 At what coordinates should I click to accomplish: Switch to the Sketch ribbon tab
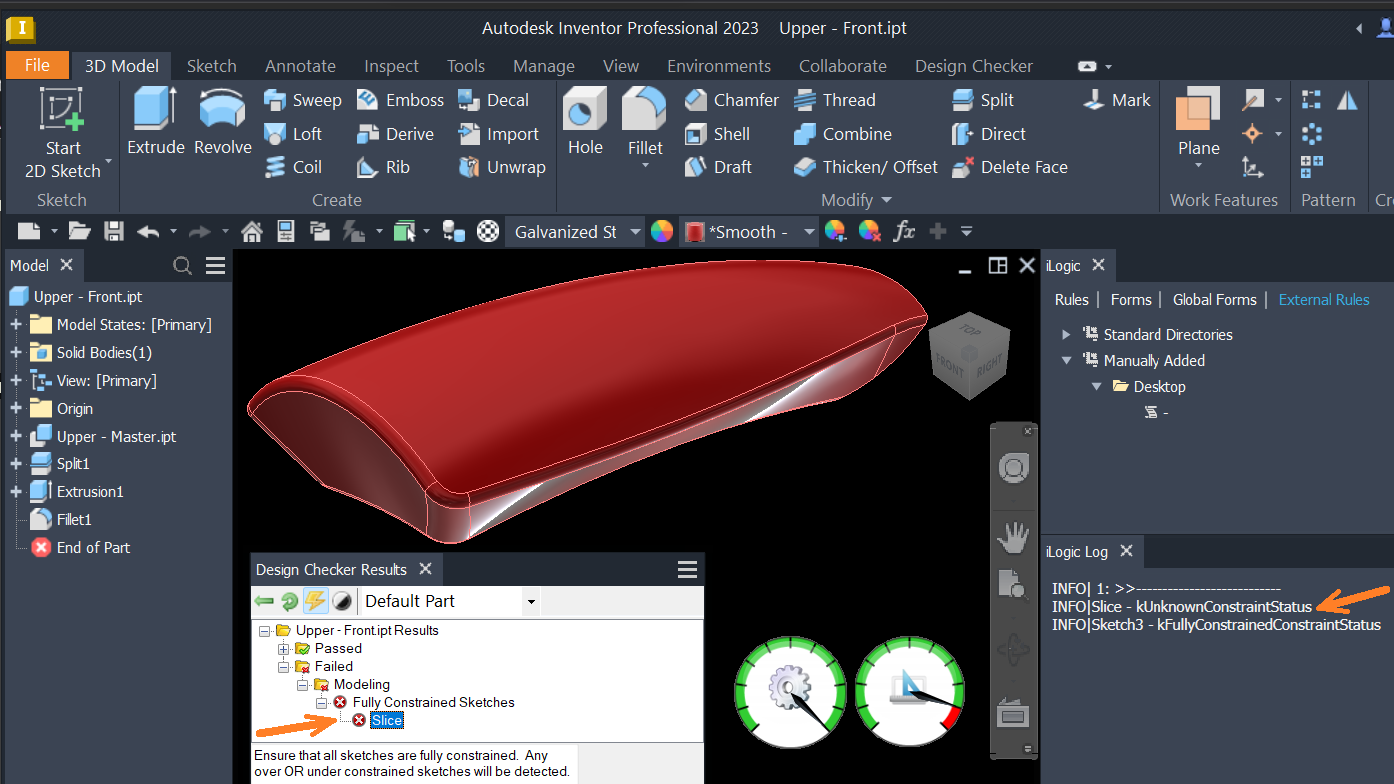[212, 65]
